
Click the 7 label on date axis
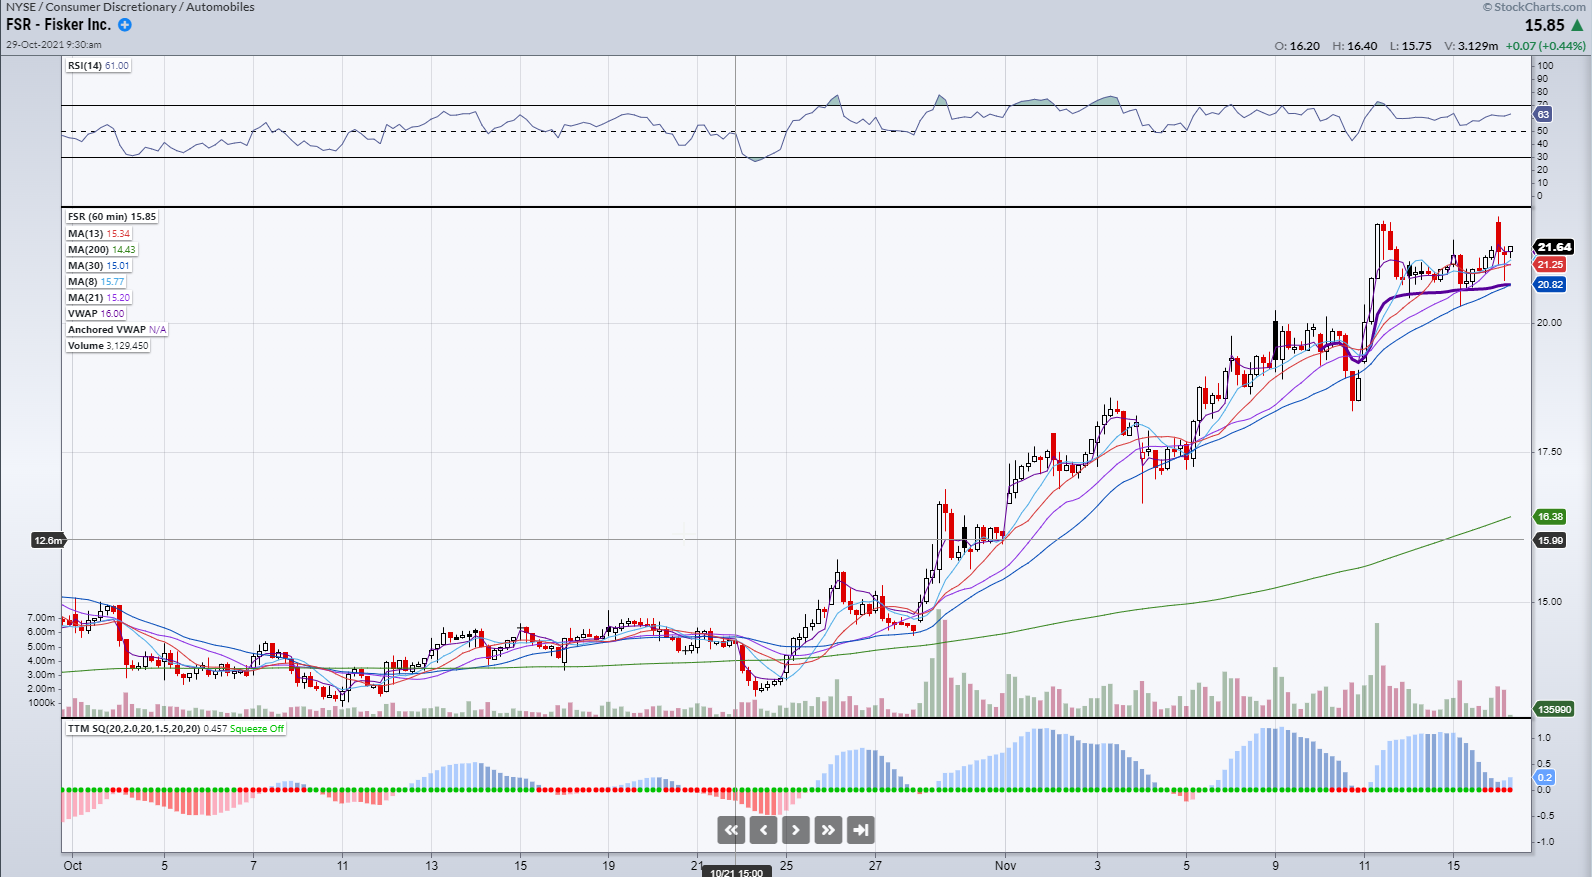tap(253, 865)
